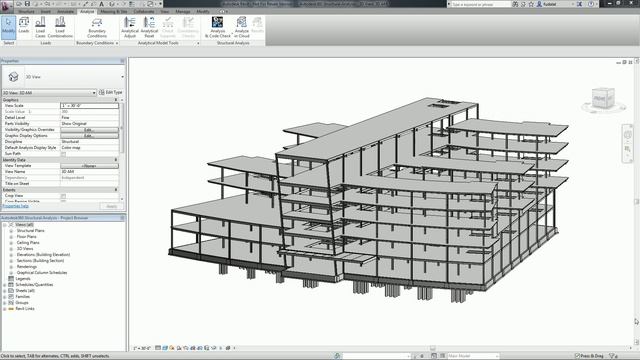
Task: Click Edit for Visibility/Graphics Overrides
Action: coord(89,130)
